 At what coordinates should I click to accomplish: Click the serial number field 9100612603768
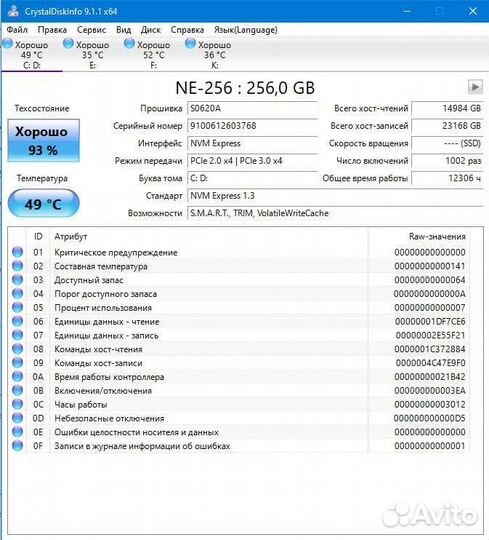tap(252, 126)
